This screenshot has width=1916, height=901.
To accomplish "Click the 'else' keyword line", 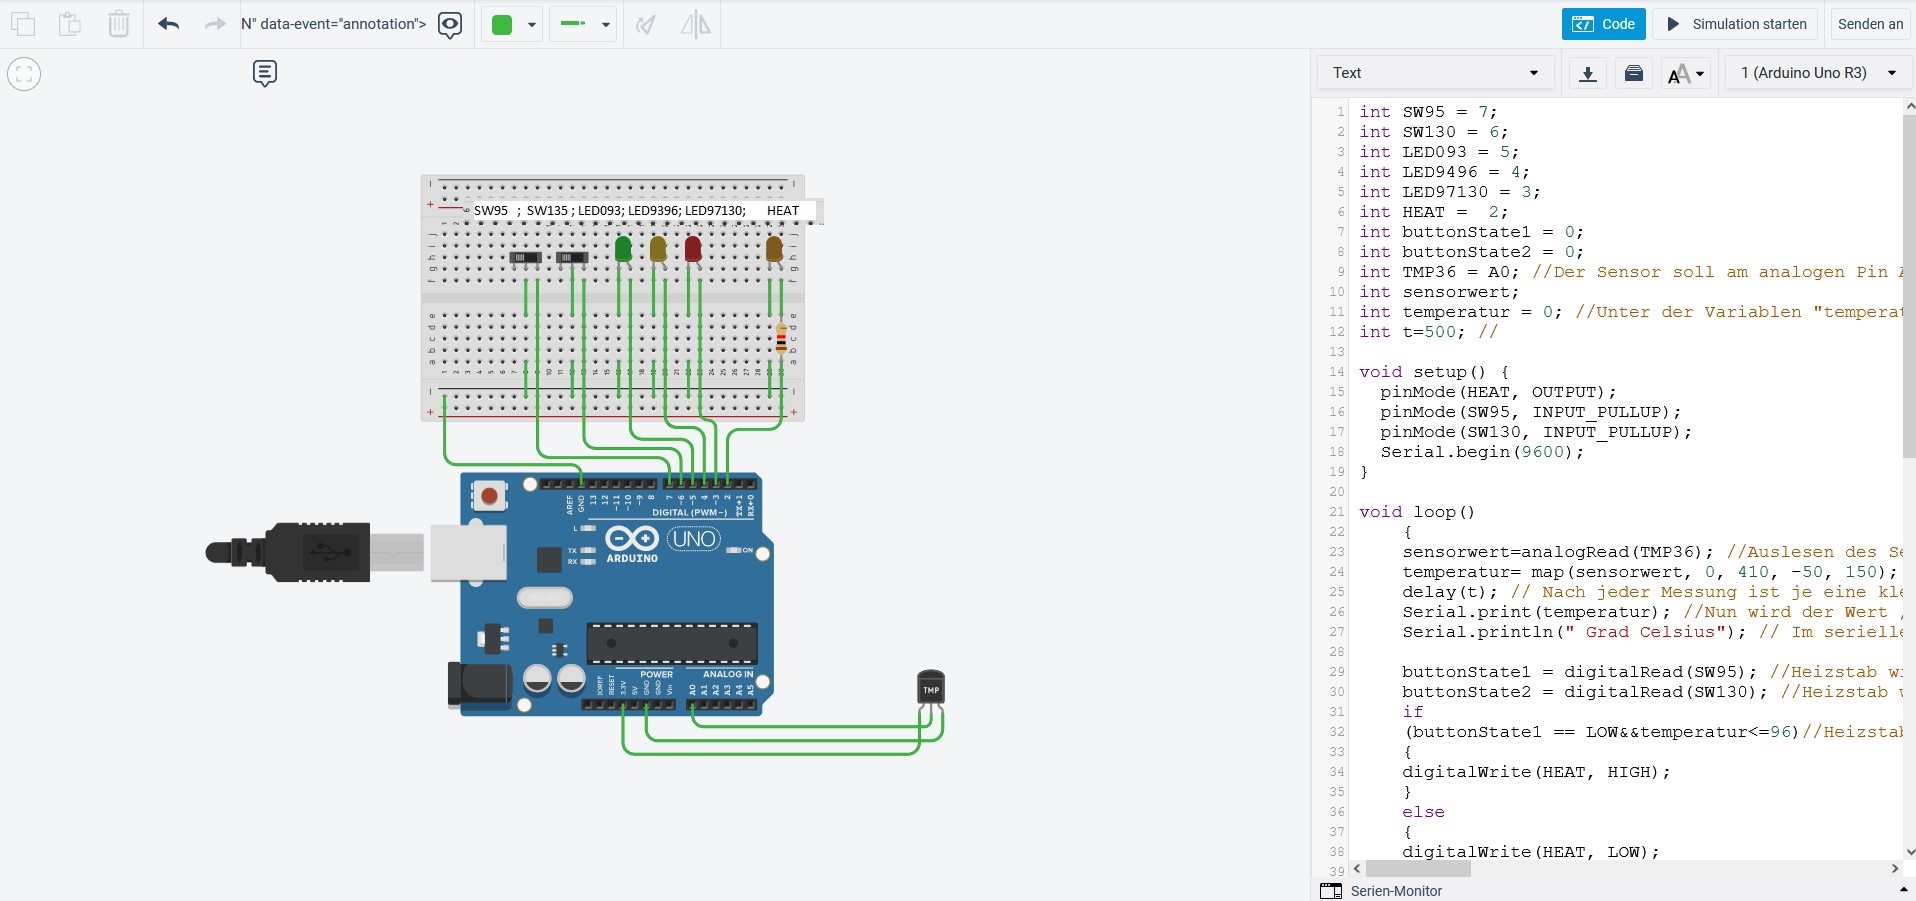I will pos(1423,812).
